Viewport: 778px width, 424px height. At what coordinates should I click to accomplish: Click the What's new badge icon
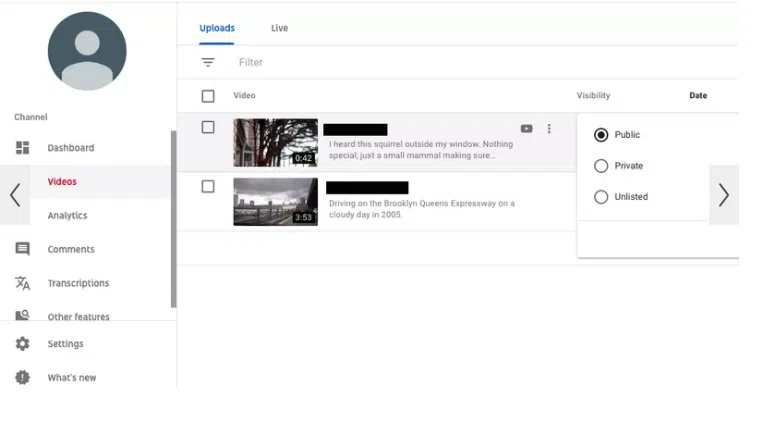pos(22,377)
